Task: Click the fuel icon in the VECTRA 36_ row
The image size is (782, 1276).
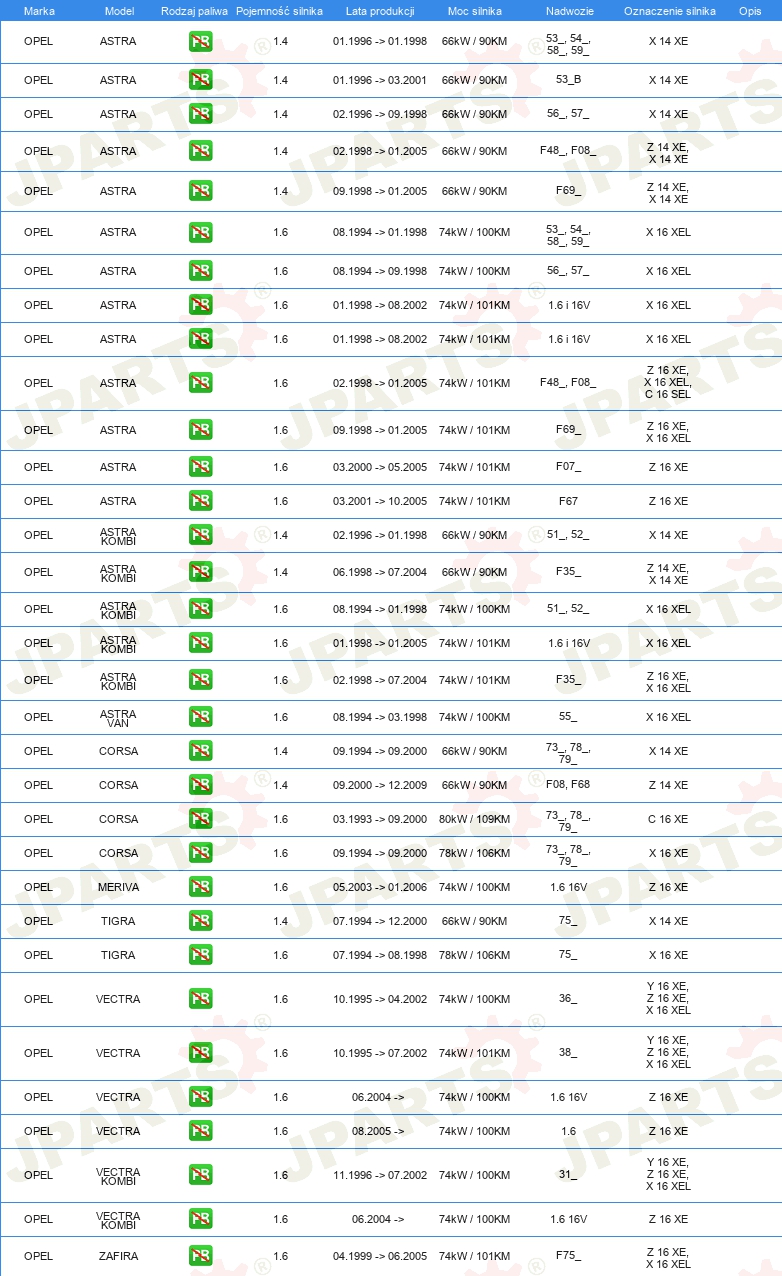Action: 200,999
